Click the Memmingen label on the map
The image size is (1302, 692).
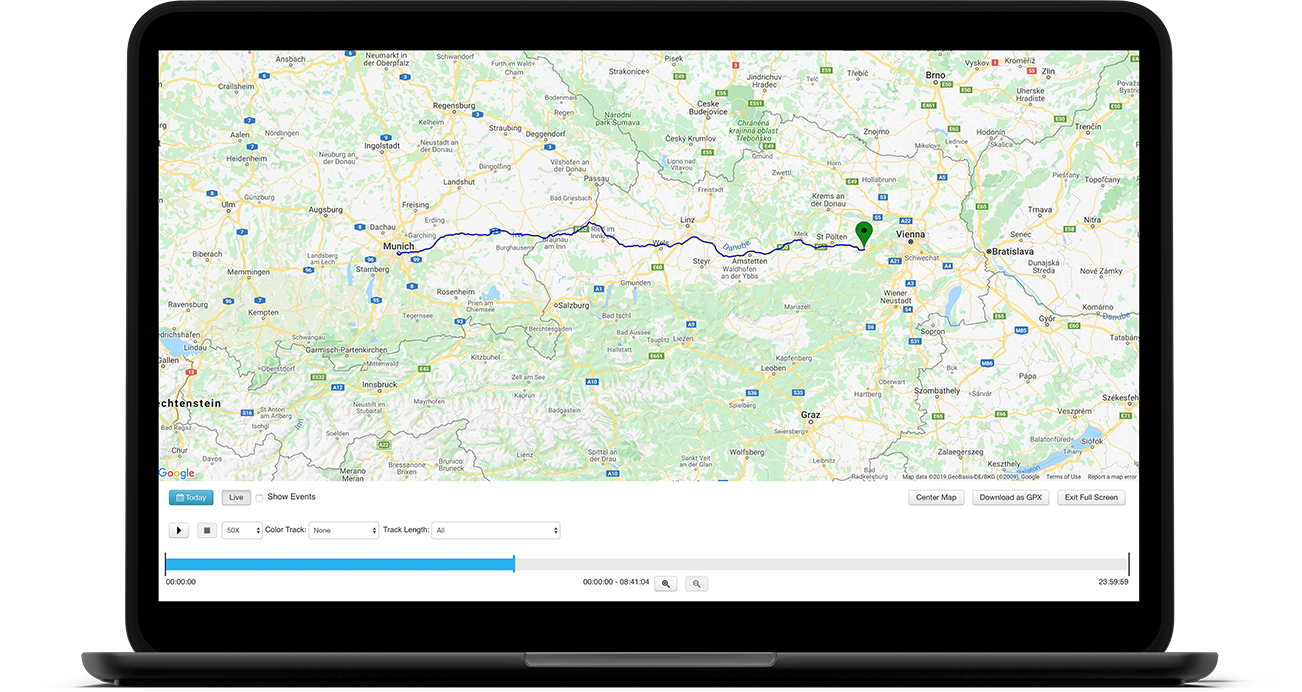249,271
